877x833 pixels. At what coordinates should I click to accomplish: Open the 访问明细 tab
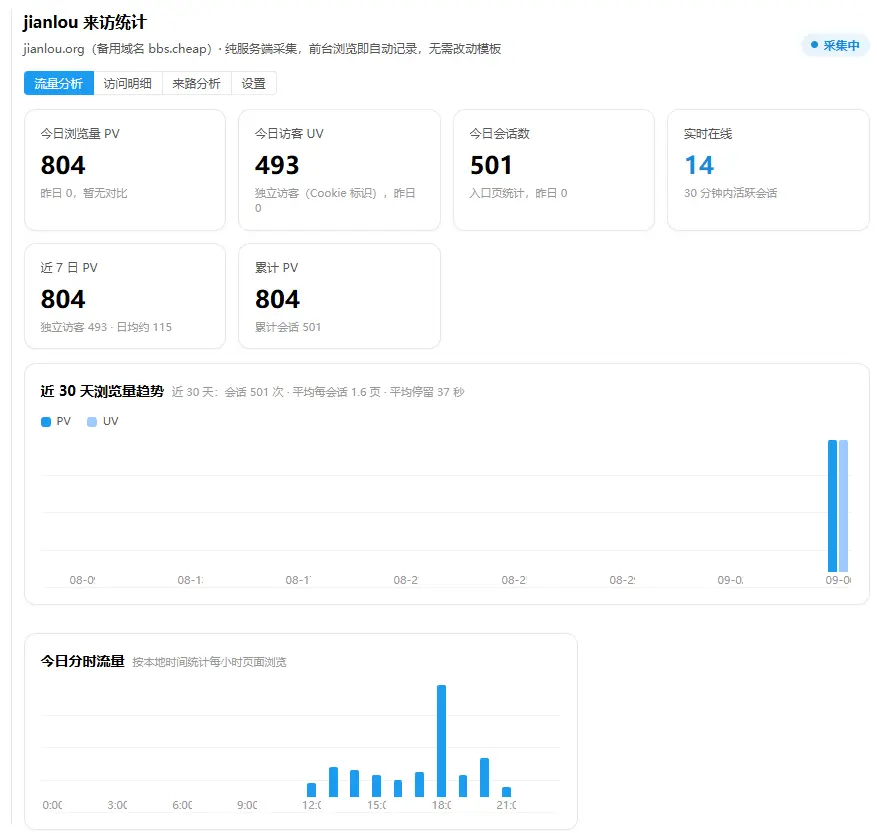(128, 83)
